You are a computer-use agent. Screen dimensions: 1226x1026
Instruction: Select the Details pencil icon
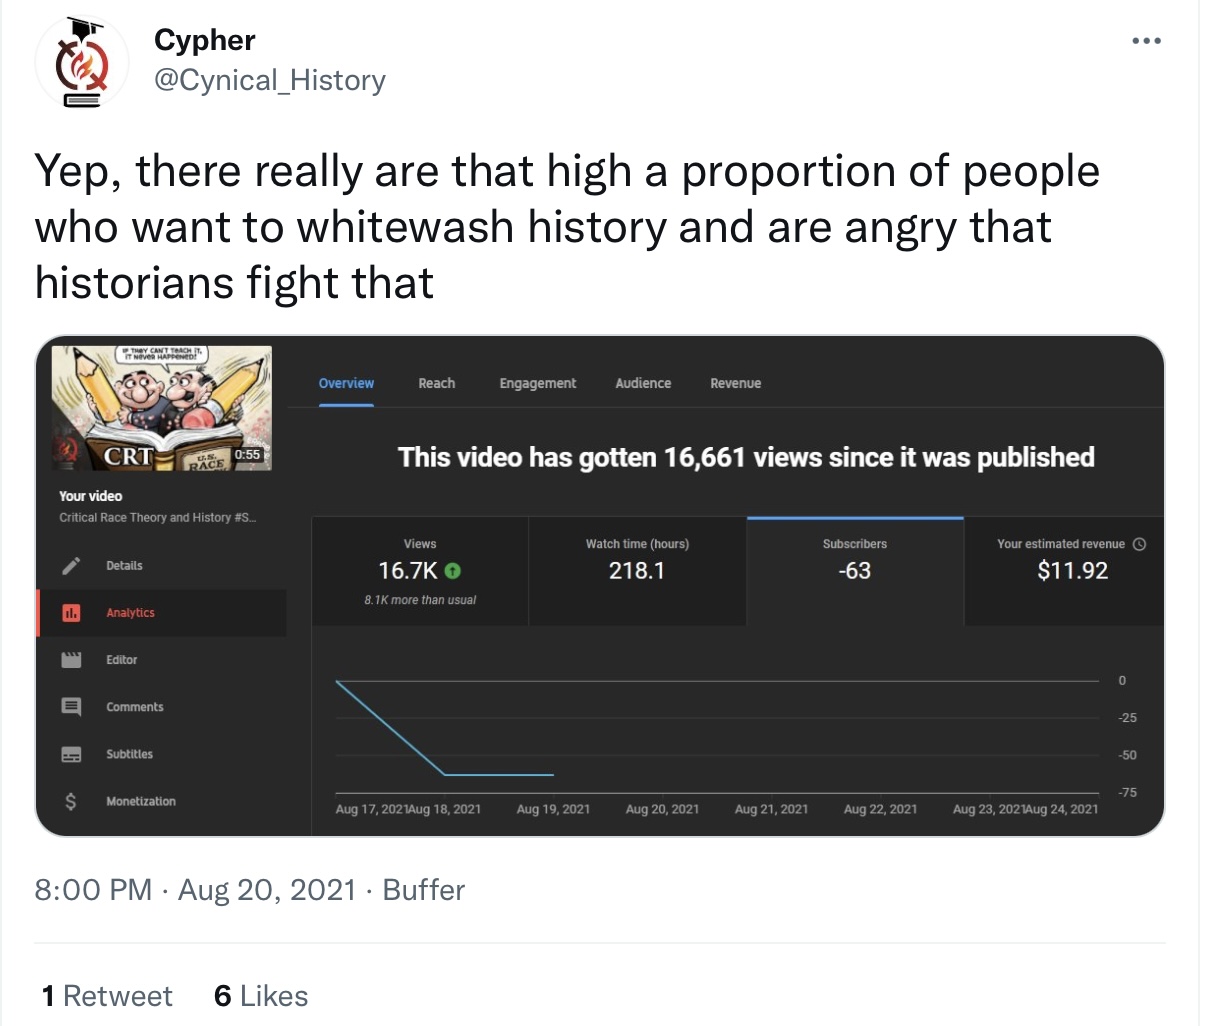71,566
